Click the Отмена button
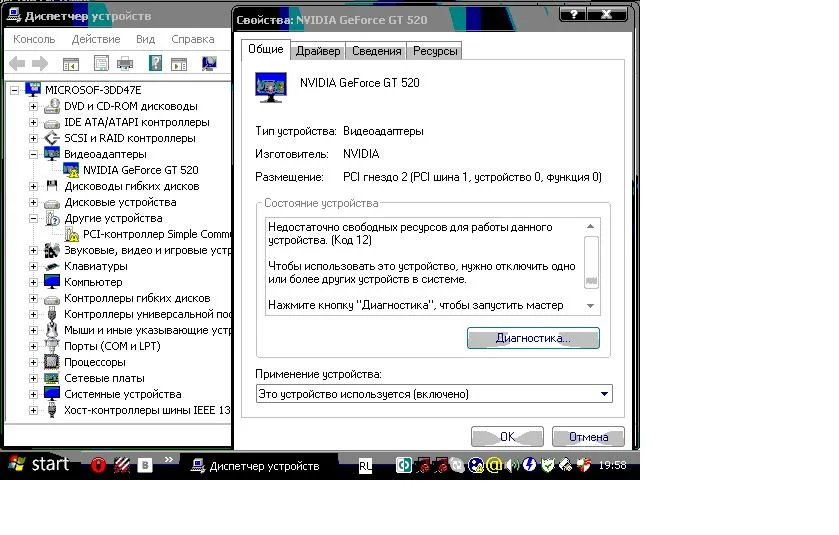Viewport: 839px width, 535px height. (588, 437)
